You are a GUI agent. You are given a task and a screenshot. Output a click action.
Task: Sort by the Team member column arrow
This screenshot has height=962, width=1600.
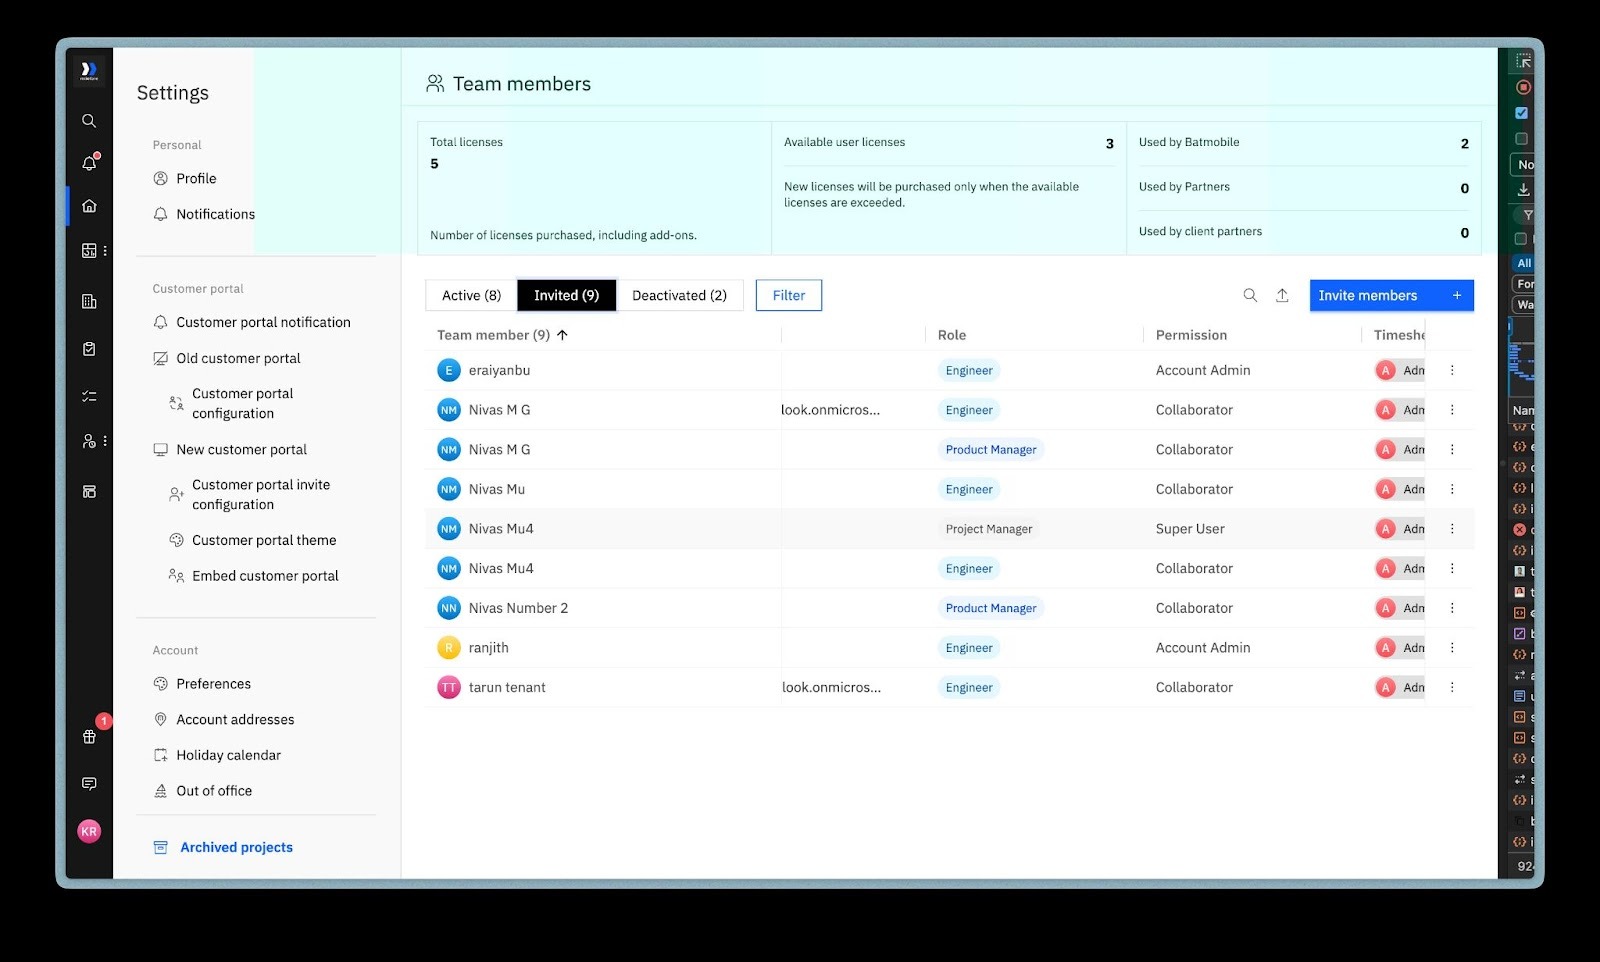click(562, 335)
